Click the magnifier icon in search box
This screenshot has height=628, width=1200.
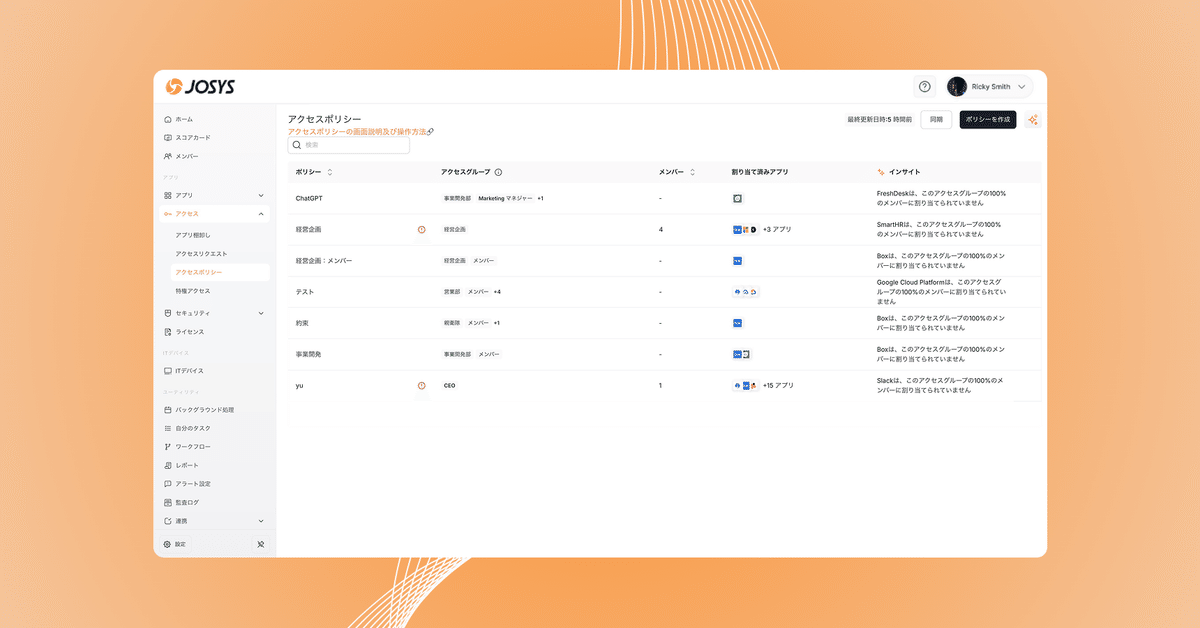click(x=297, y=145)
